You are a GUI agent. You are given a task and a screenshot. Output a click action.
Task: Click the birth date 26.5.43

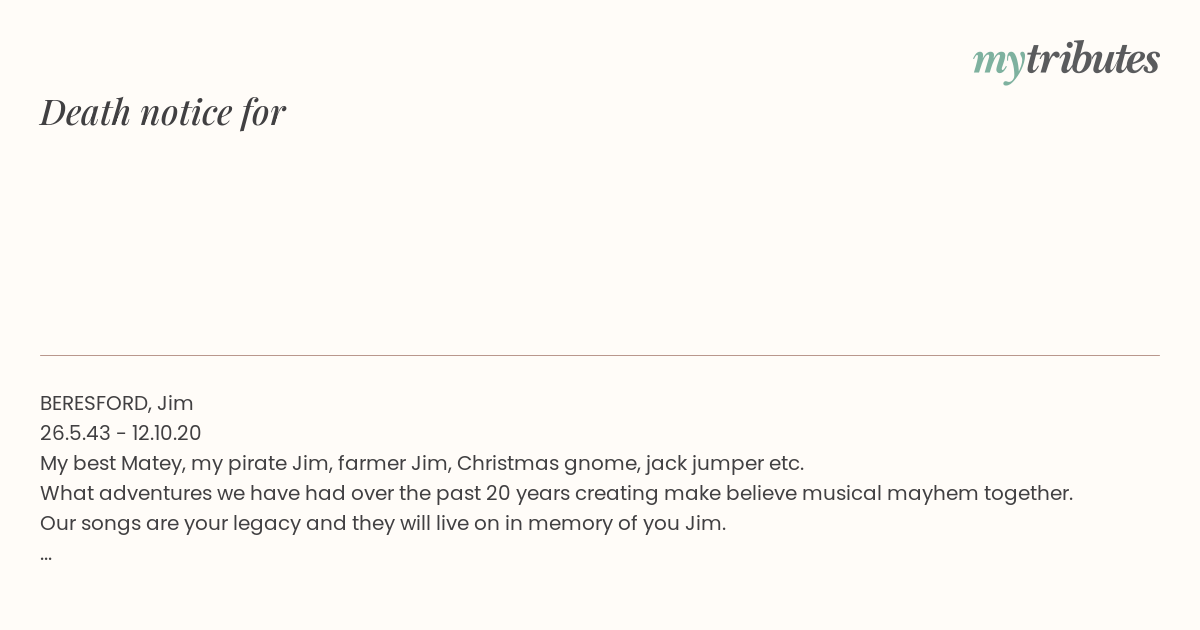76,433
